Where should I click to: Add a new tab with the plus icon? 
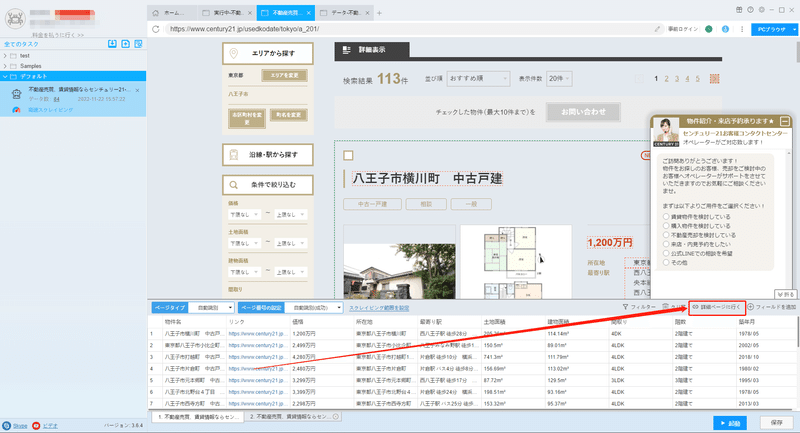pos(379,13)
